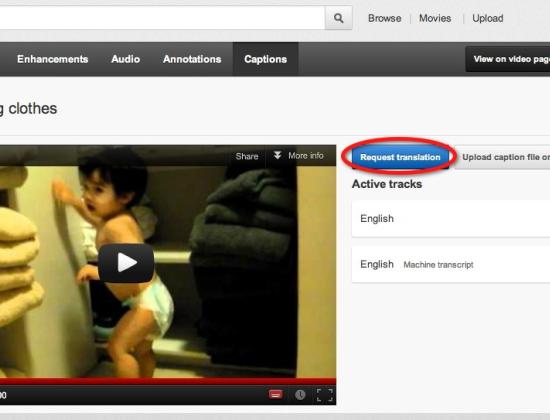Select the Captions tab
Image resolution: width=550 pixels, height=420 pixels.
coord(266,59)
